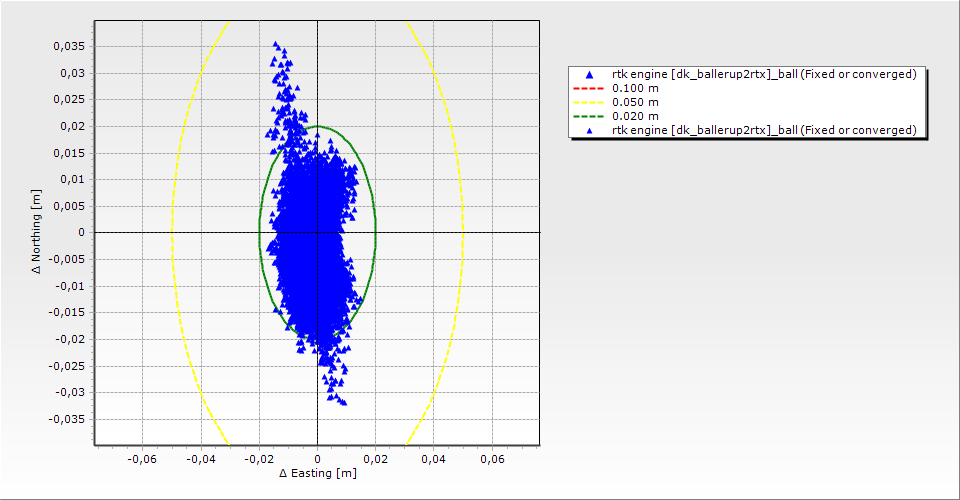Click the -0,03 Northing tick label
960x500 pixels.
pyautogui.click(x=70, y=392)
